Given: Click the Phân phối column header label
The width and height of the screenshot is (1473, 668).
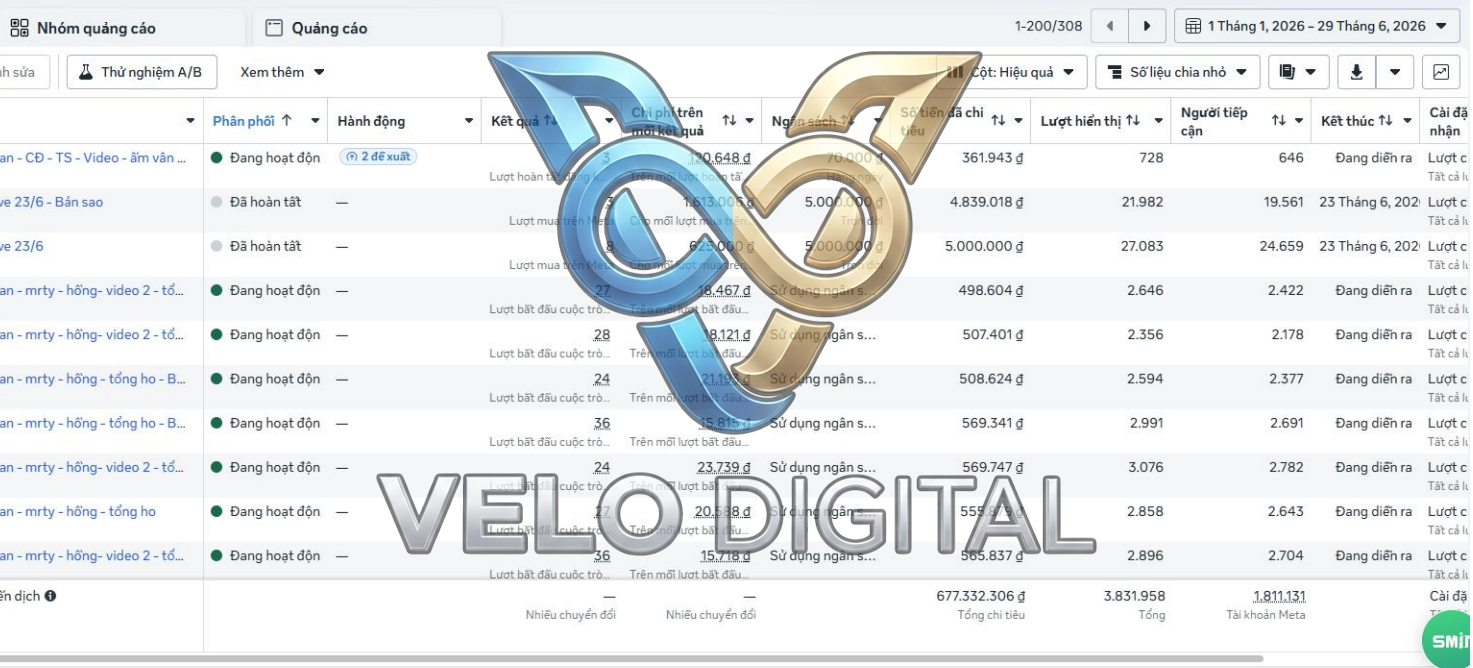Looking at the screenshot, I should (x=243, y=121).
